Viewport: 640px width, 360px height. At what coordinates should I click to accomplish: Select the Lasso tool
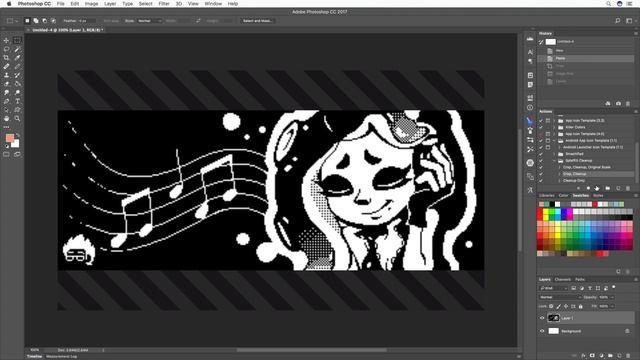6,49
